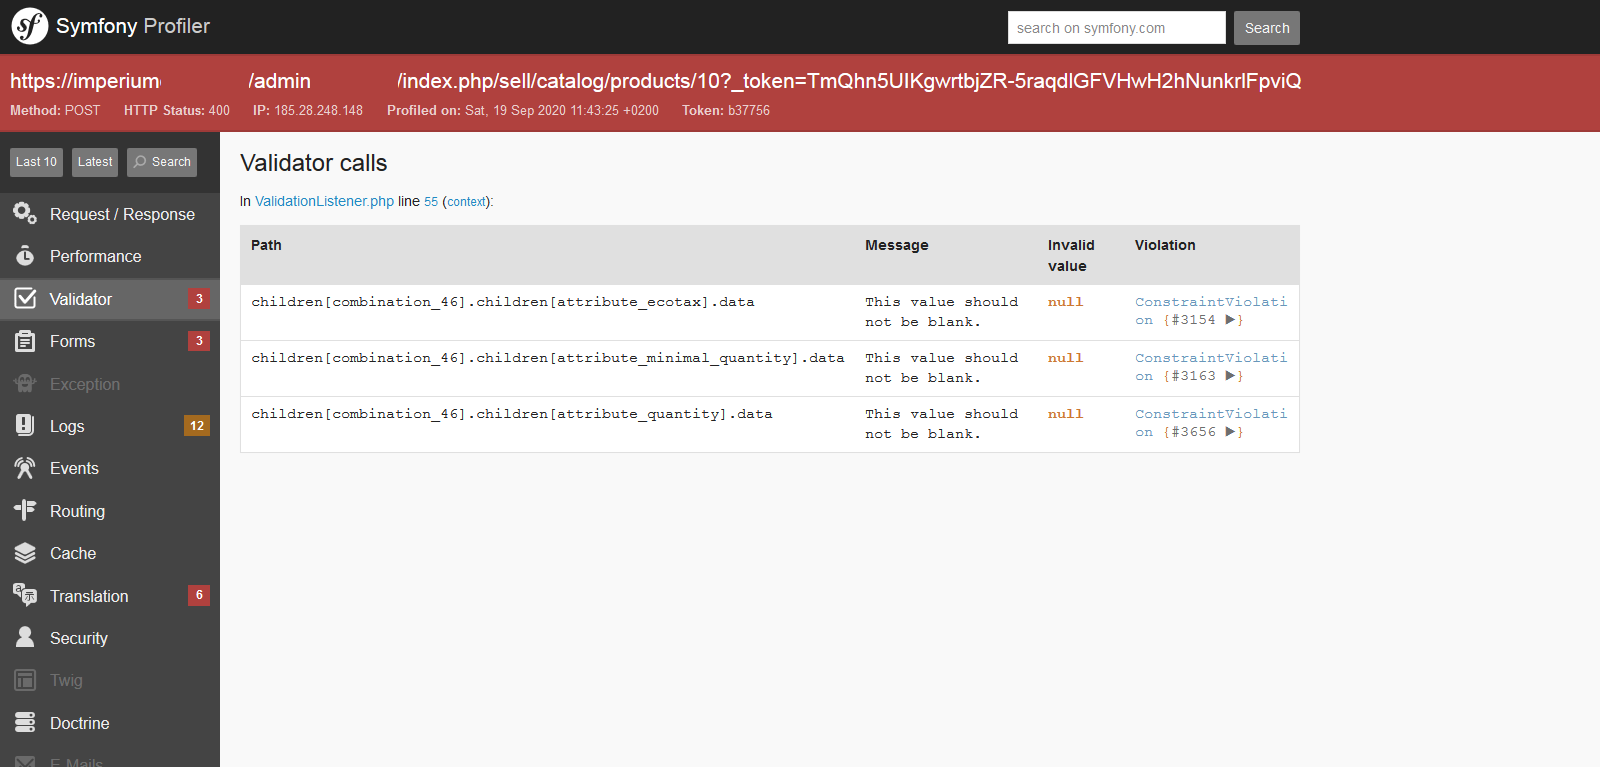This screenshot has width=1600, height=767.
Task: Open the Doctrine database icon
Action: pyautogui.click(x=25, y=722)
